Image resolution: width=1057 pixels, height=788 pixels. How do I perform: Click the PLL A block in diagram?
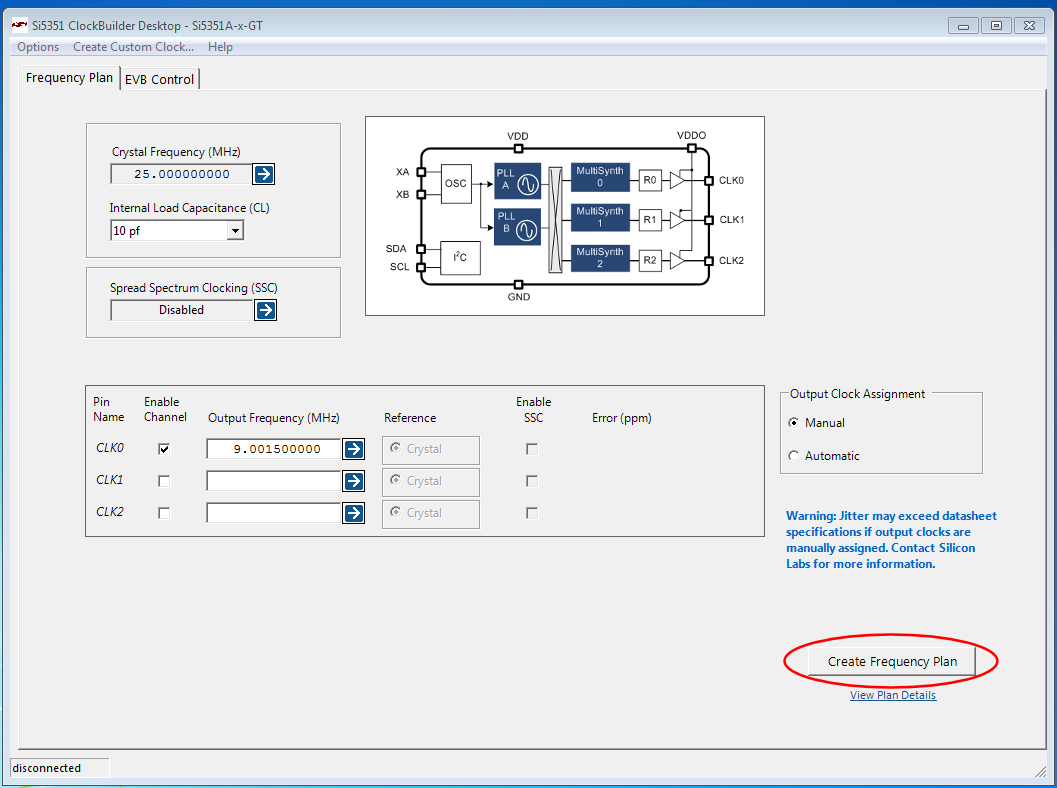(517, 183)
